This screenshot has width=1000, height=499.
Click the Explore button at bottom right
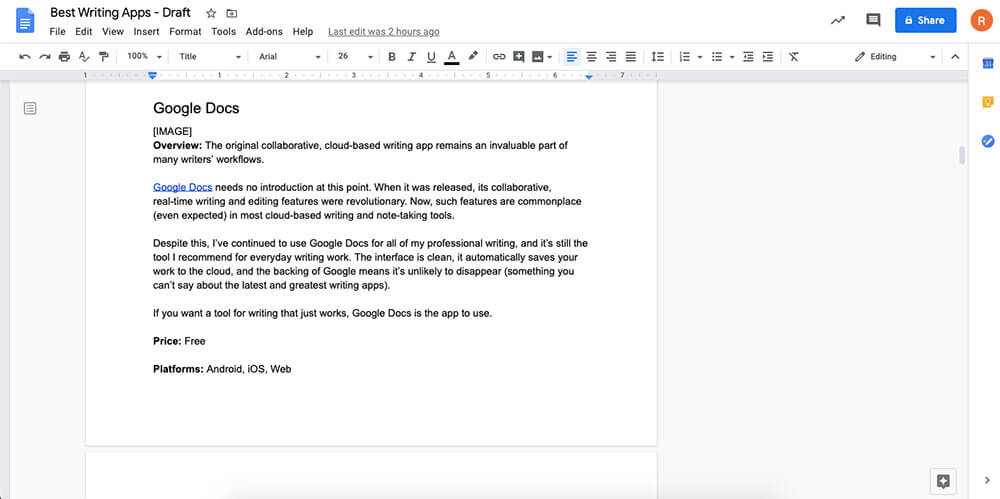944,481
